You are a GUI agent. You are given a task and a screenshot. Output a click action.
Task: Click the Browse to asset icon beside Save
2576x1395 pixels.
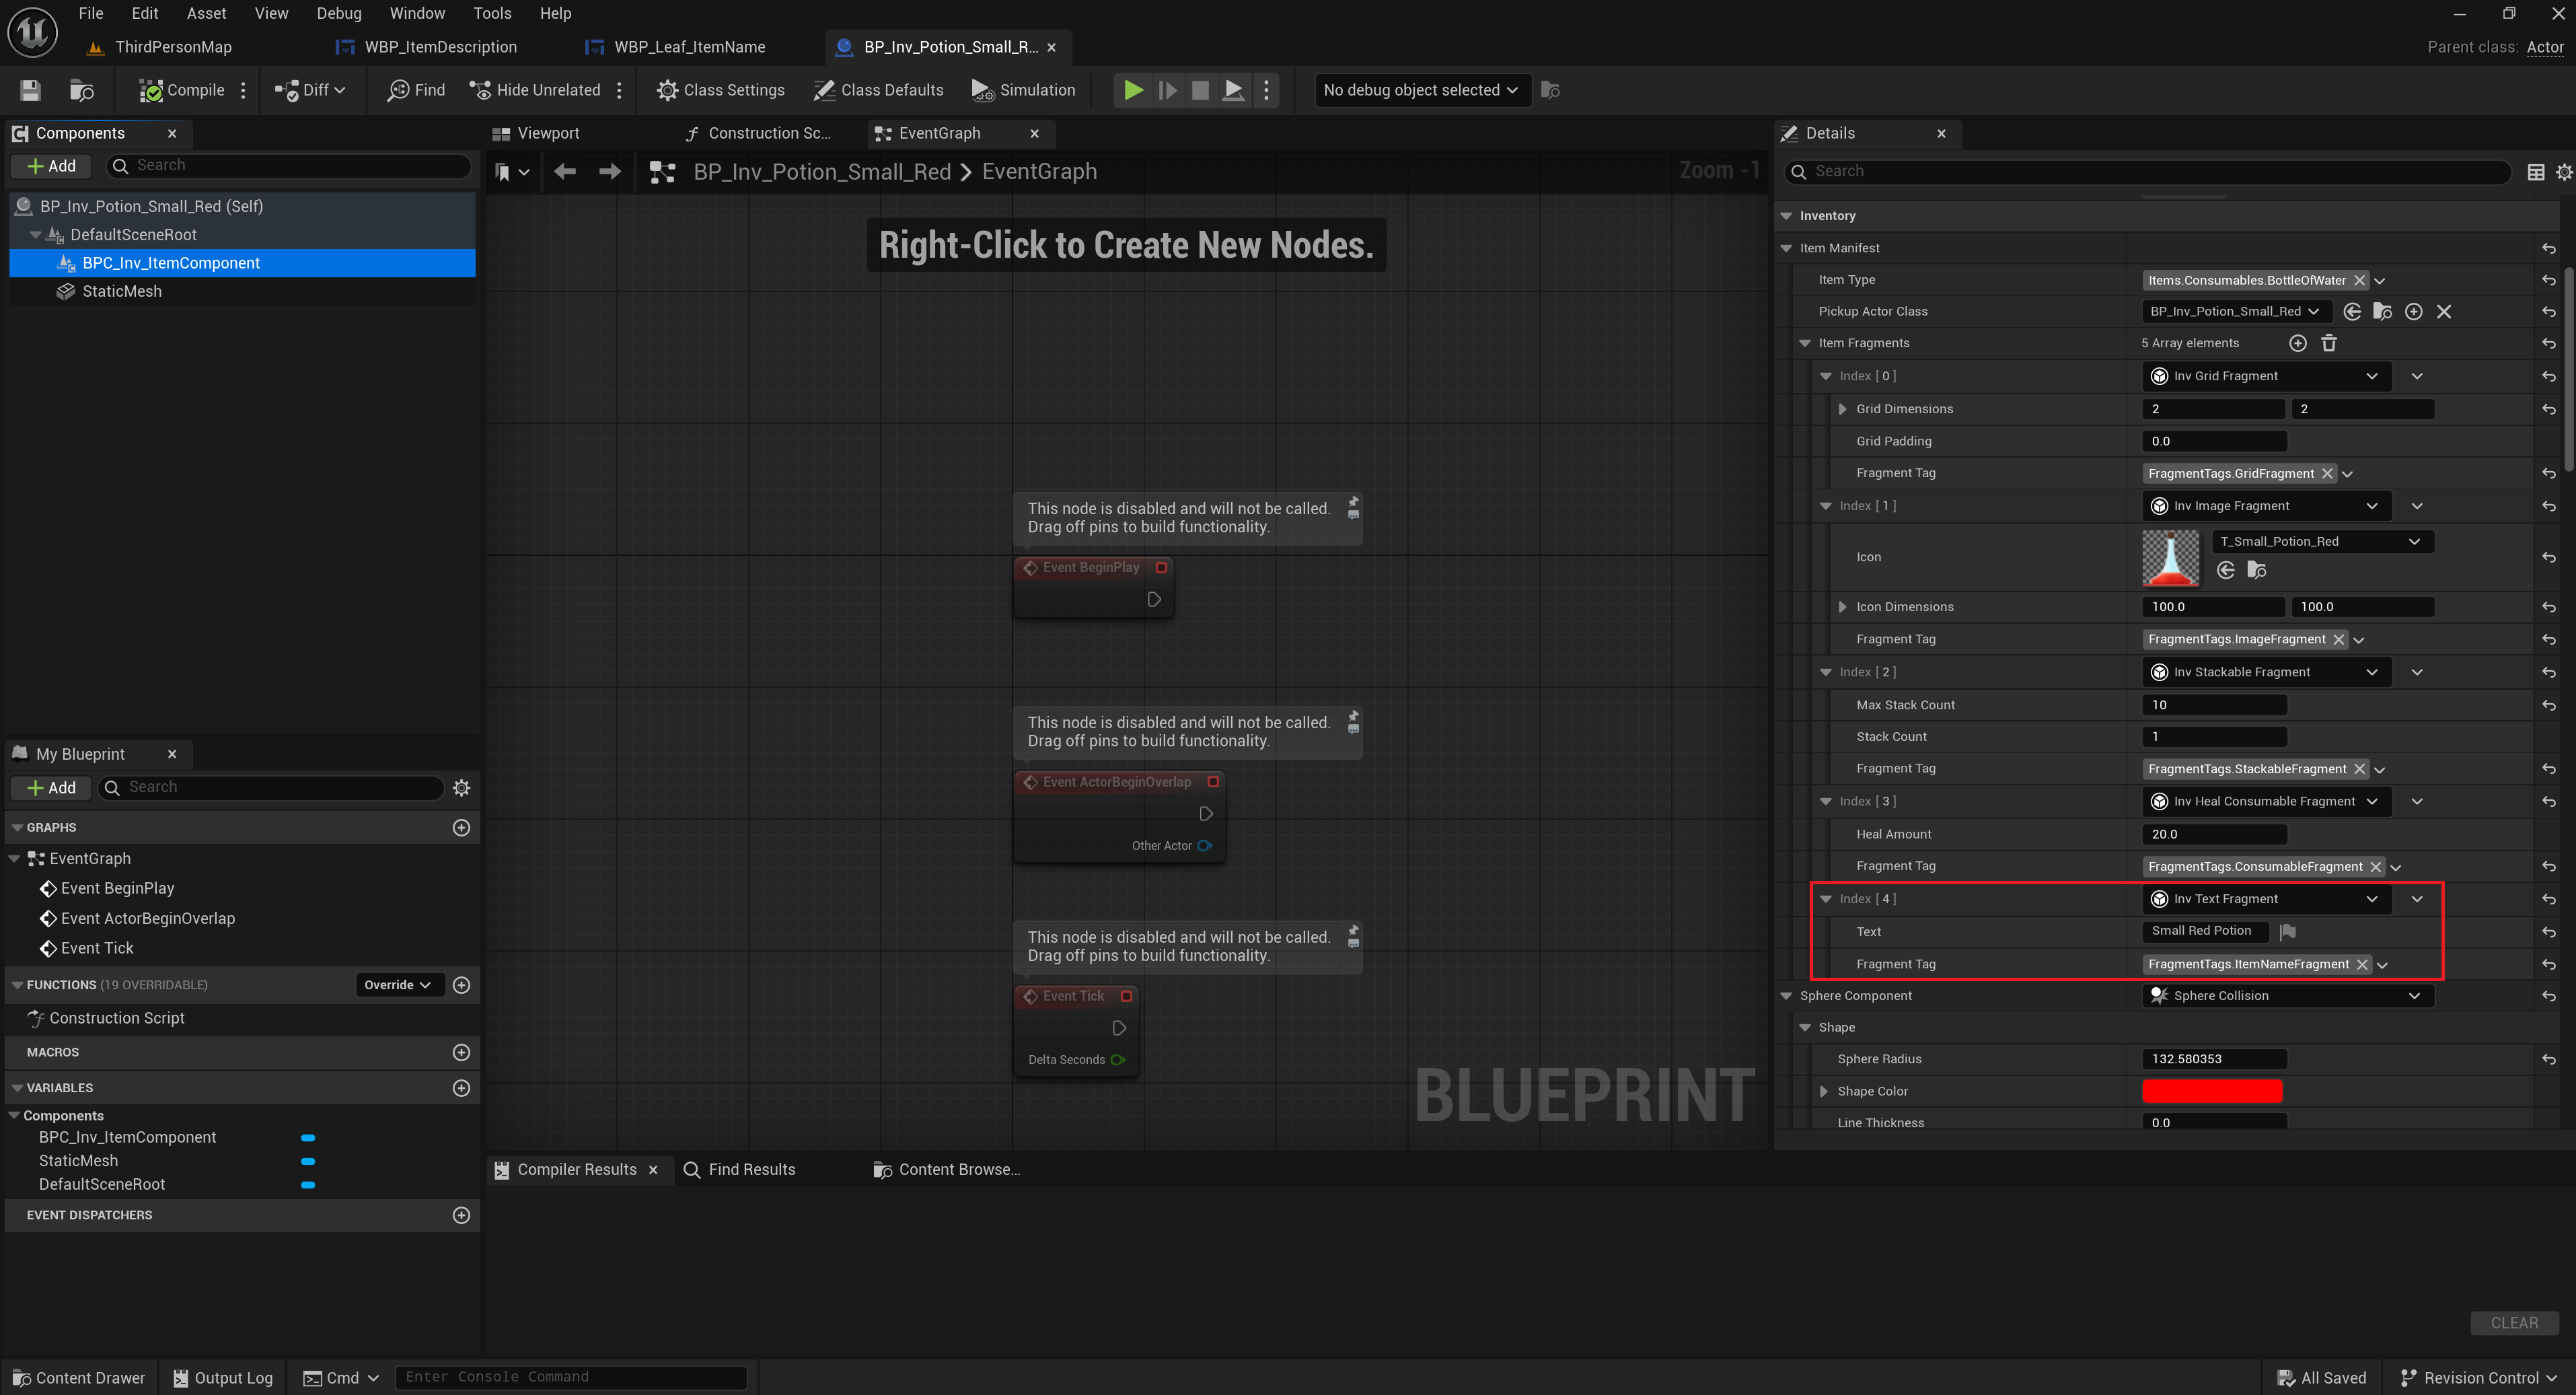click(x=81, y=90)
